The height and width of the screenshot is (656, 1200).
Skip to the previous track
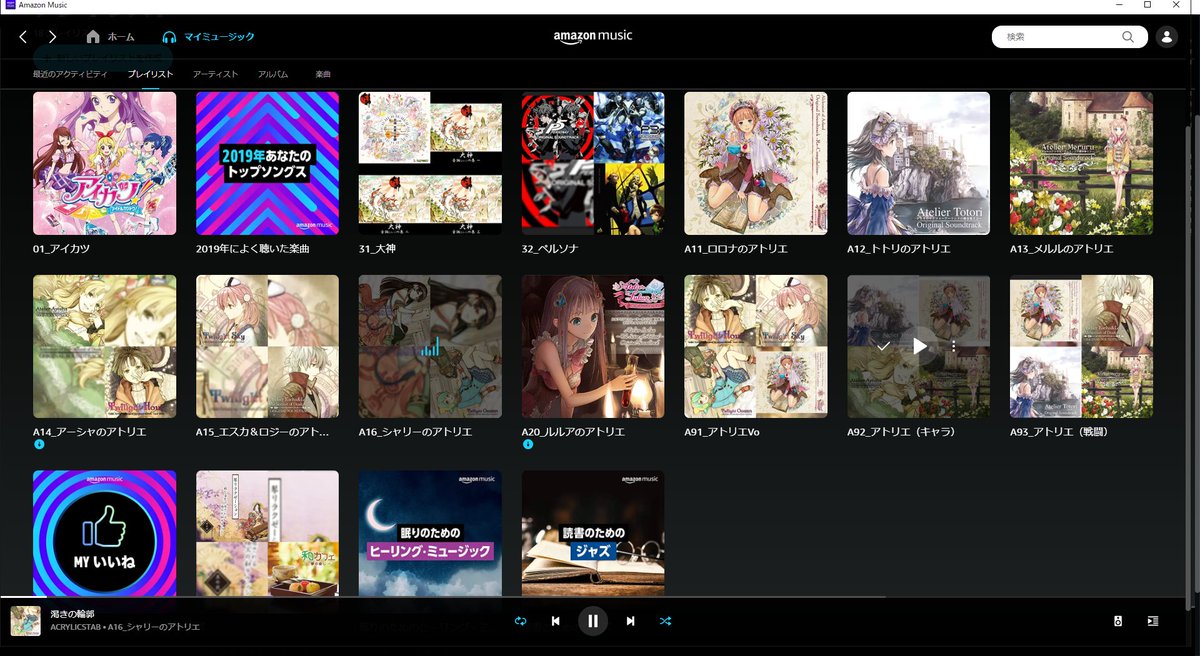click(556, 621)
